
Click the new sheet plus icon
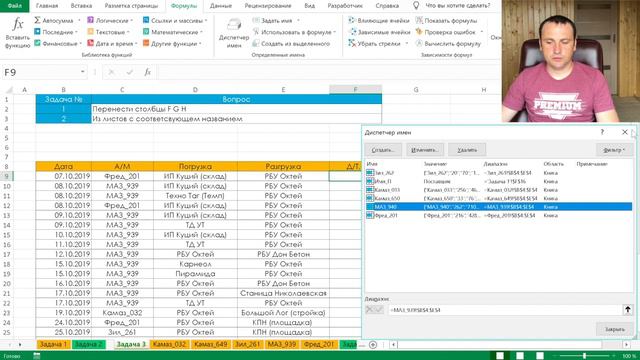[373, 344]
